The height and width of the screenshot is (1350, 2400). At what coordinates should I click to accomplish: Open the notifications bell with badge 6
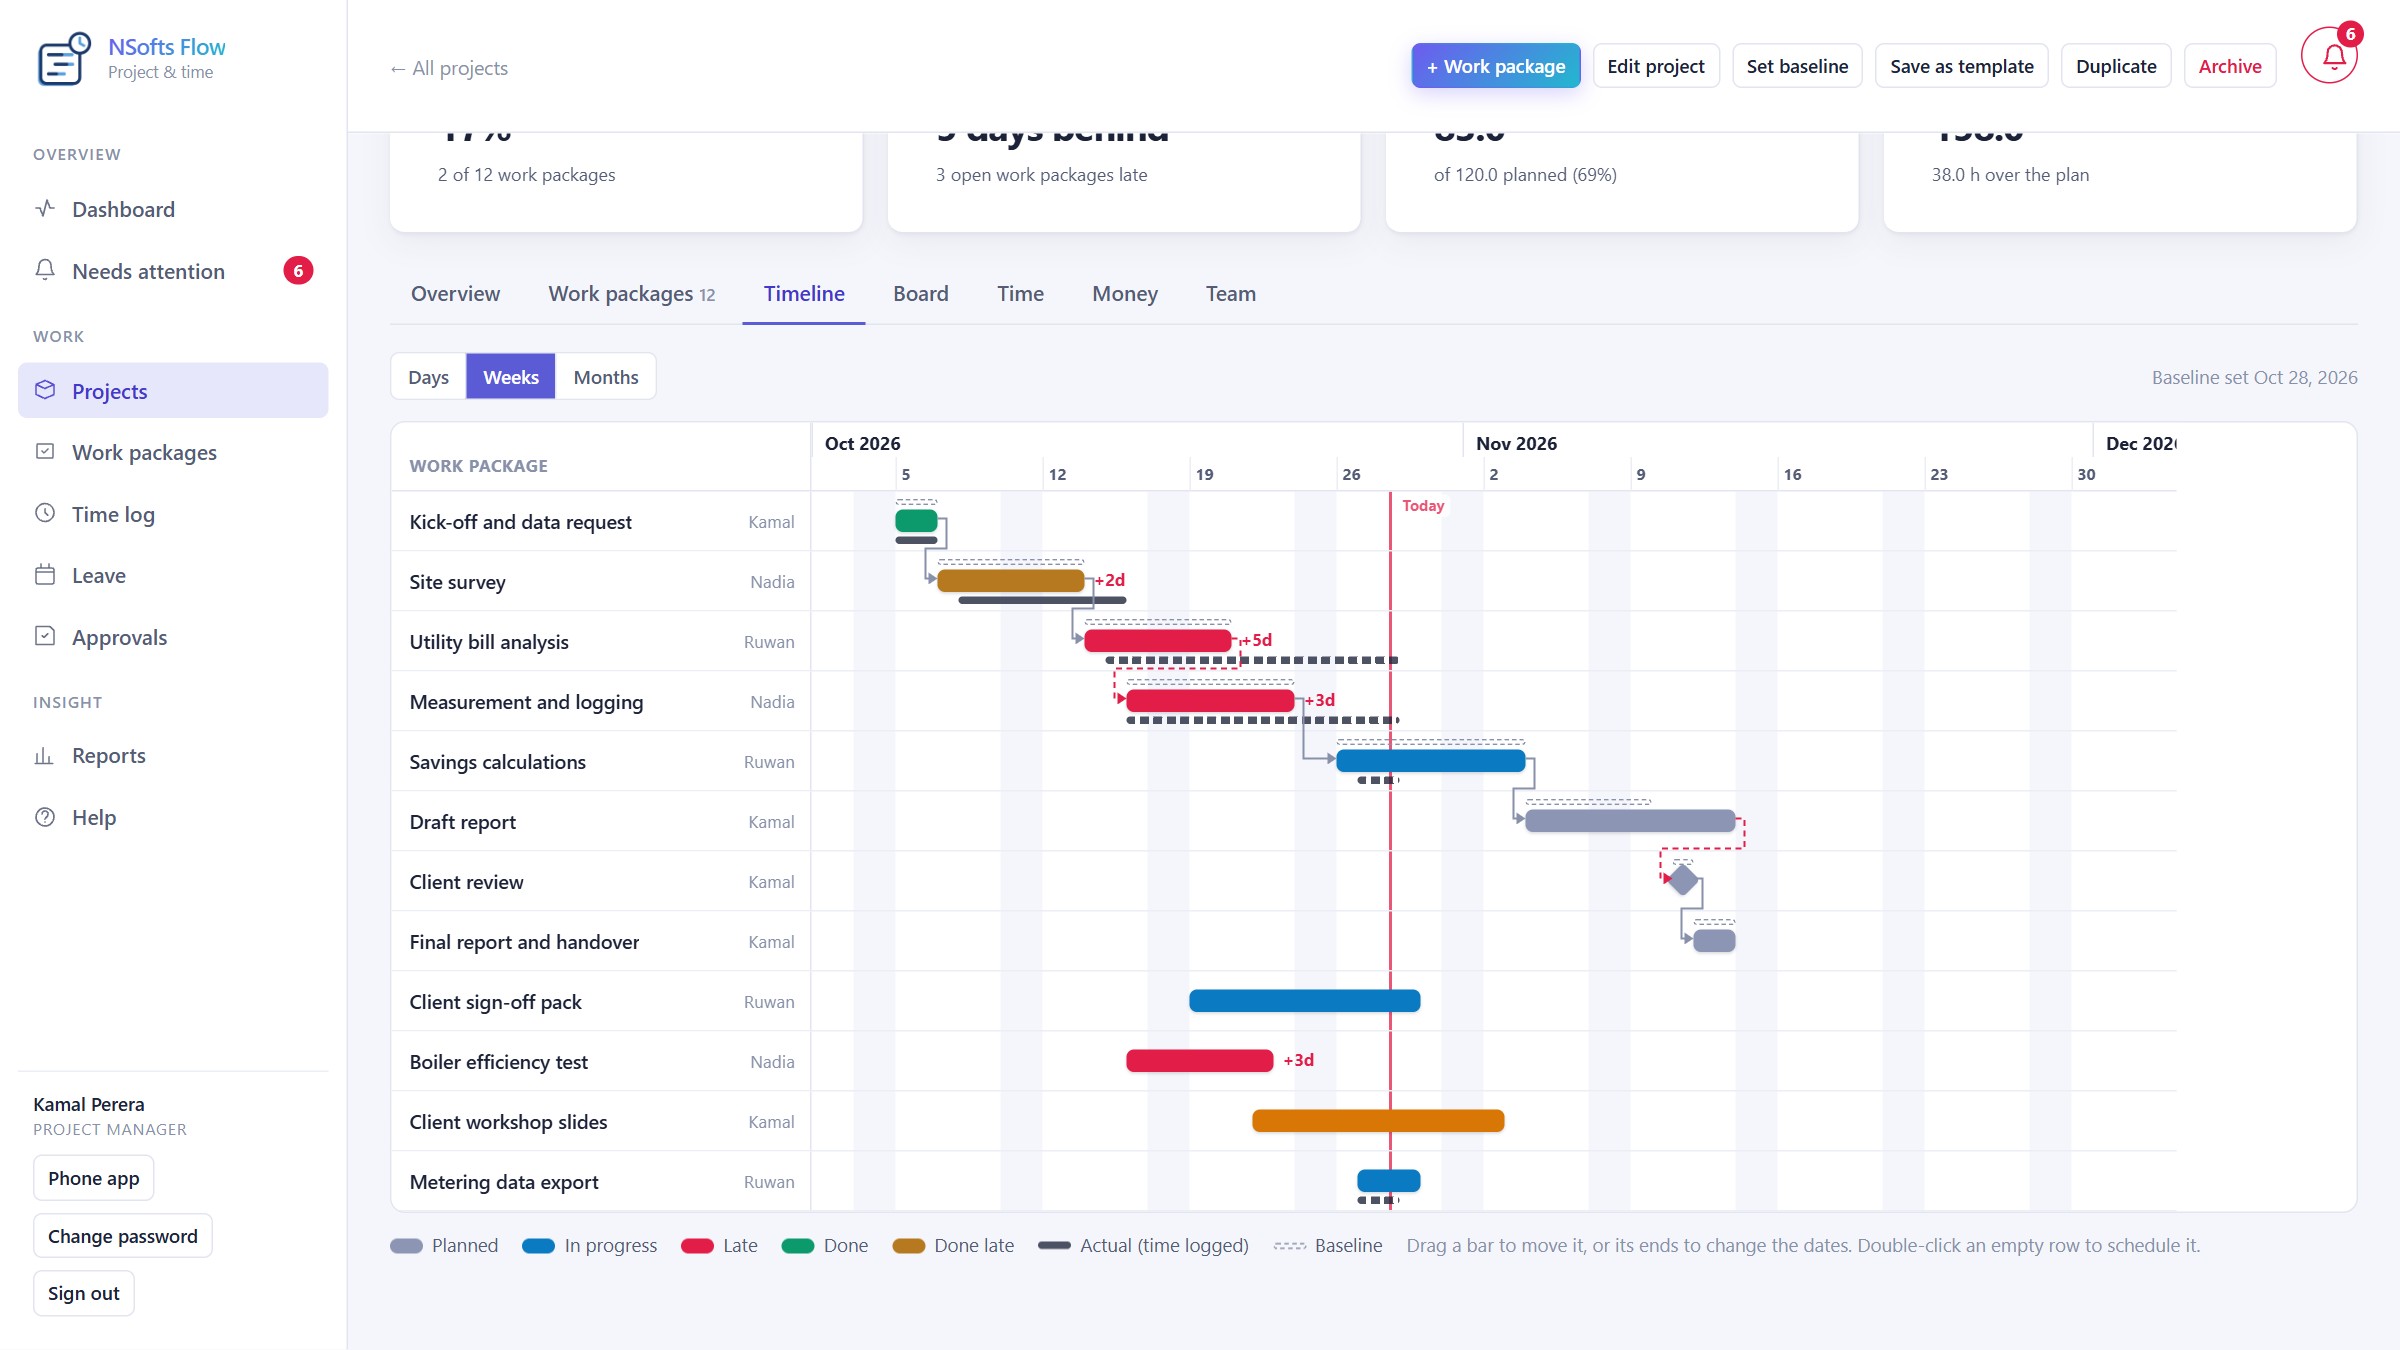pos(2330,56)
